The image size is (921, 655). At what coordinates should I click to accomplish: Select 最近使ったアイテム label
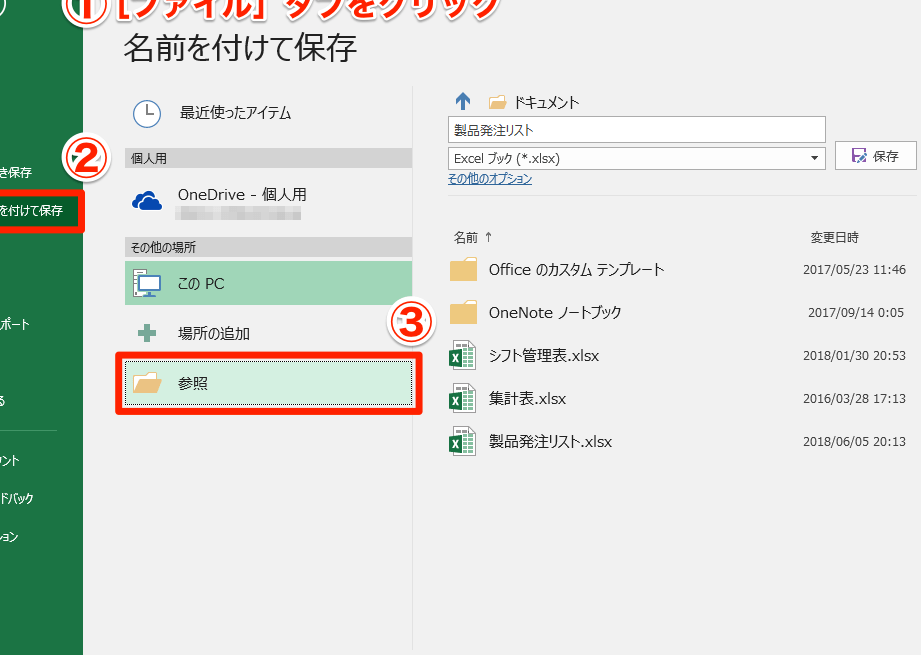235,113
